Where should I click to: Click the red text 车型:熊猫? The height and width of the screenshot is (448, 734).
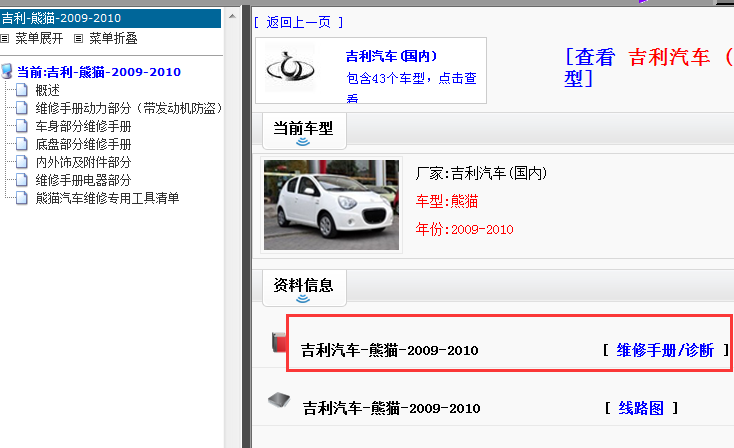click(447, 201)
